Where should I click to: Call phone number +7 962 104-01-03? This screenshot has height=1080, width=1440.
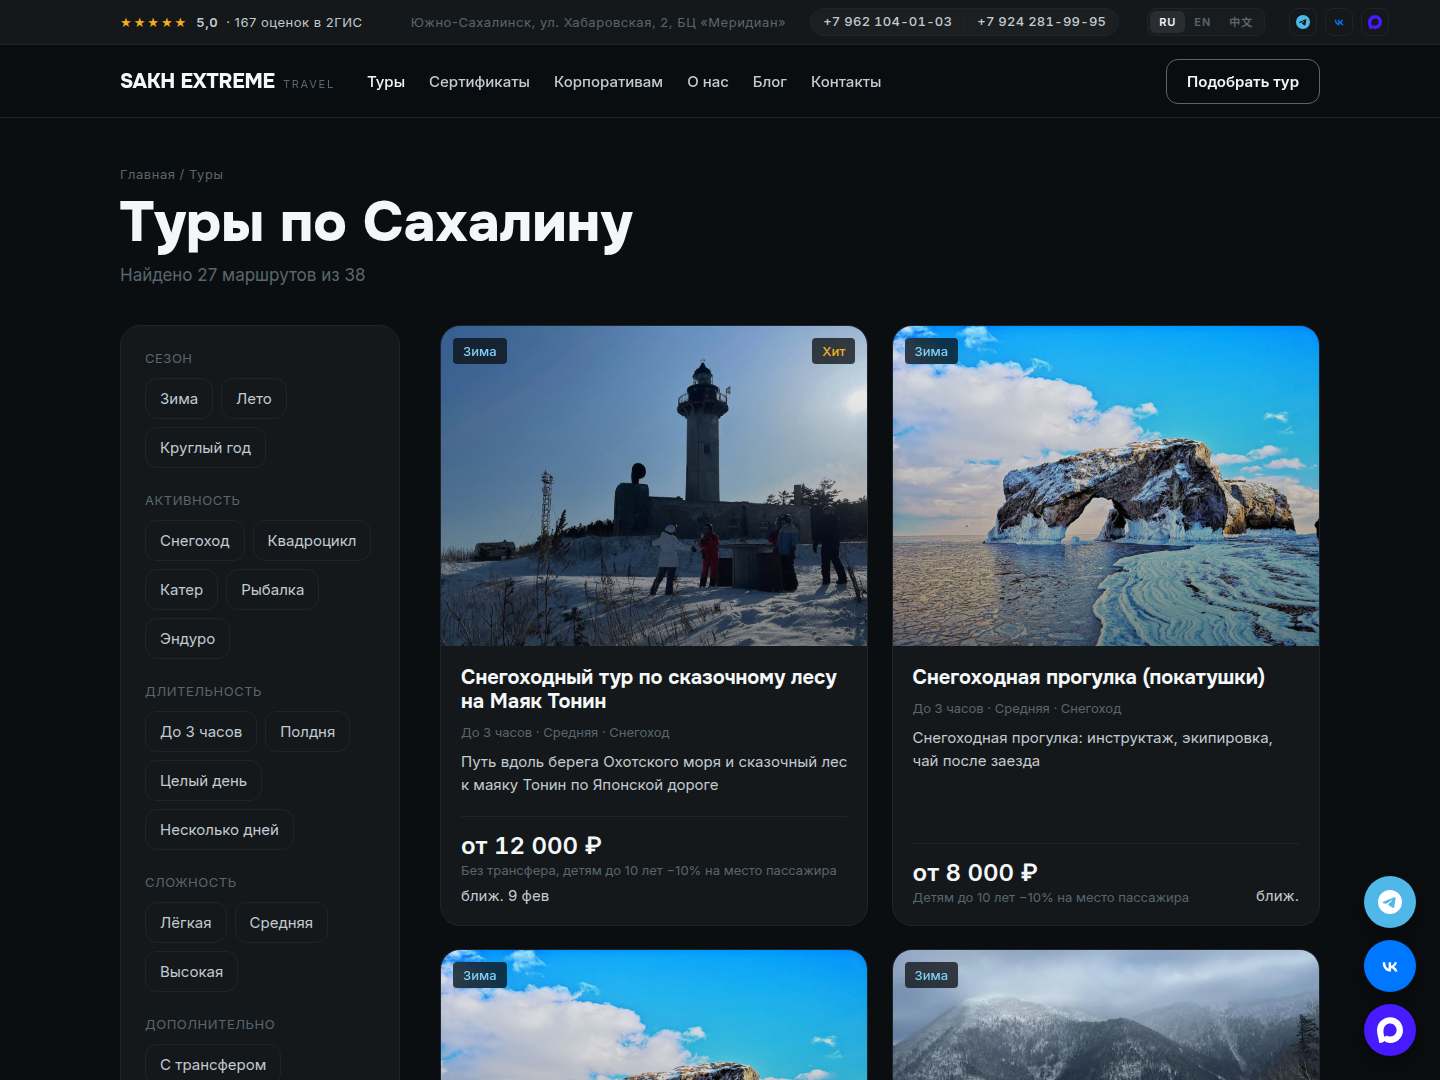887,22
